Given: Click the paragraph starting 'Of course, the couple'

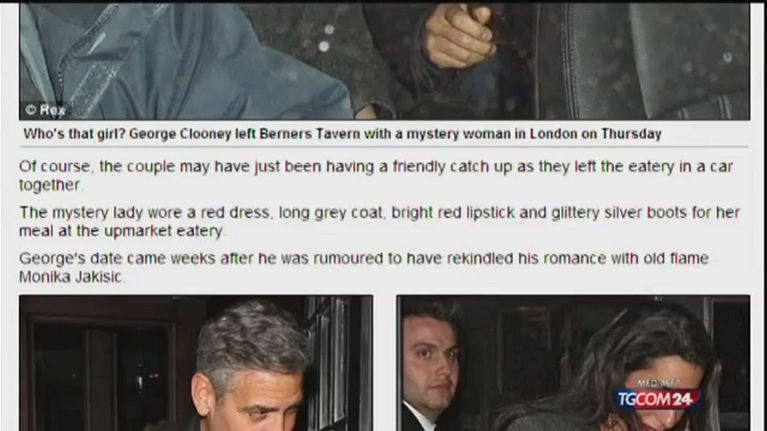Looking at the screenshot, I should click(376, 176).
